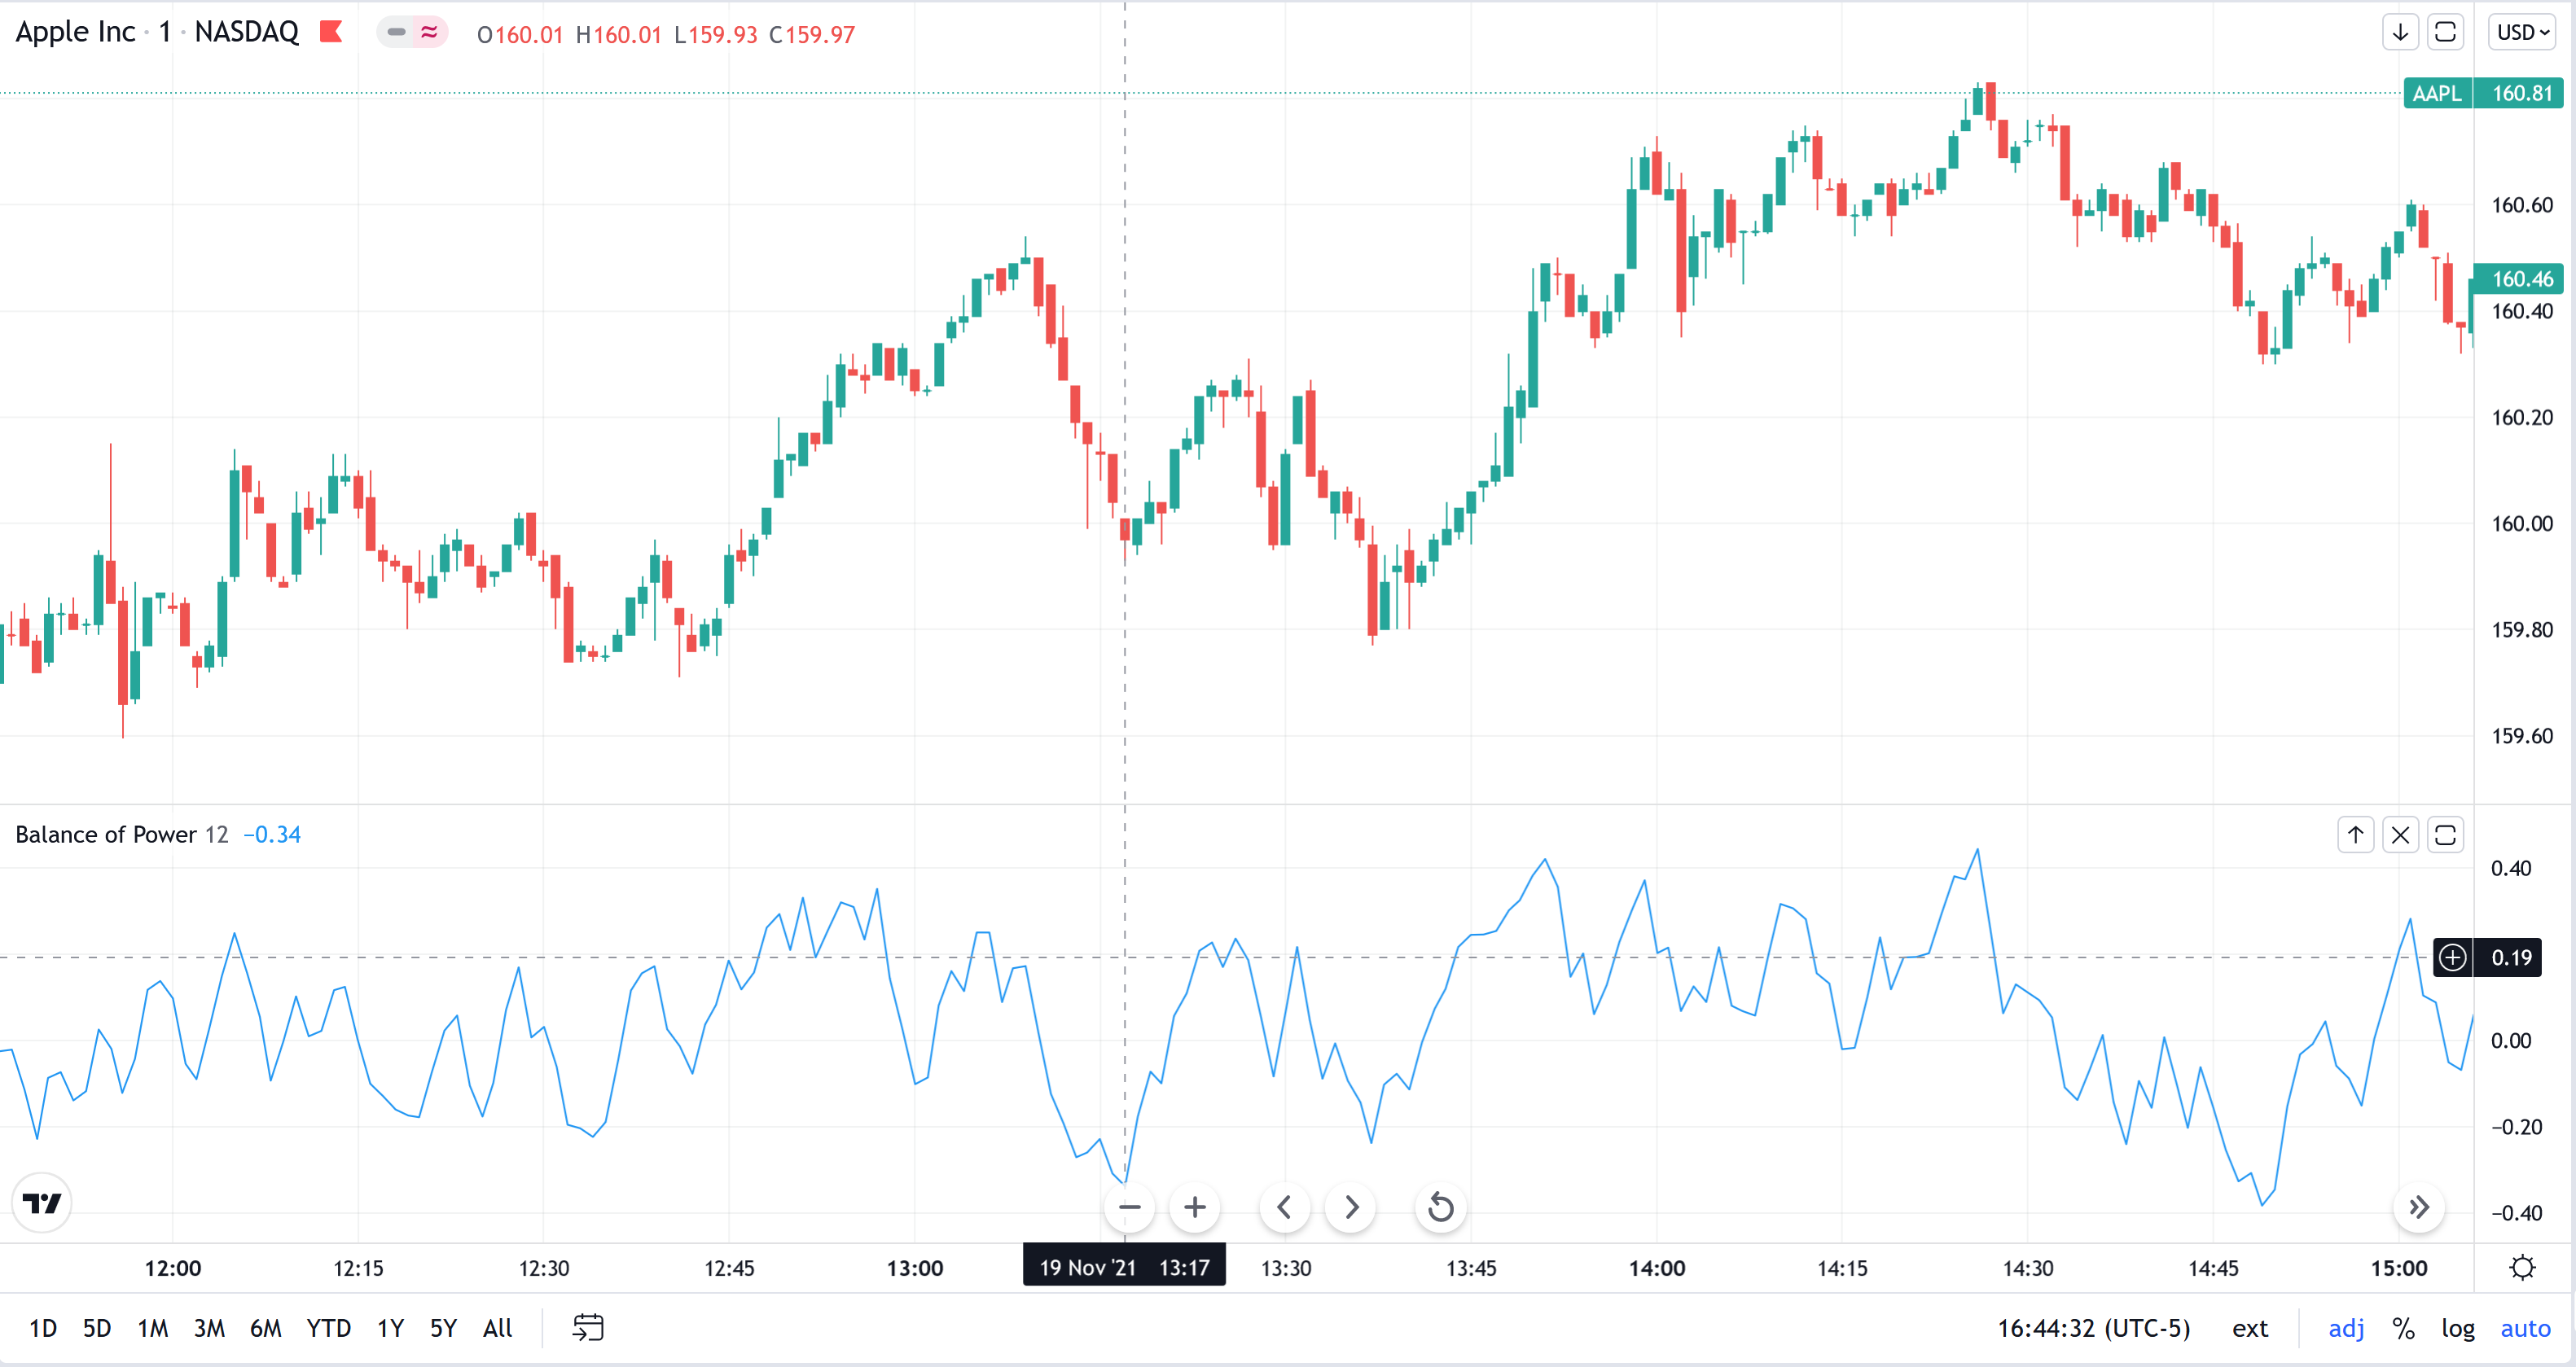Click the Apple Inc symbol title
The image size is (2576, 1367).
pos(75,32)
